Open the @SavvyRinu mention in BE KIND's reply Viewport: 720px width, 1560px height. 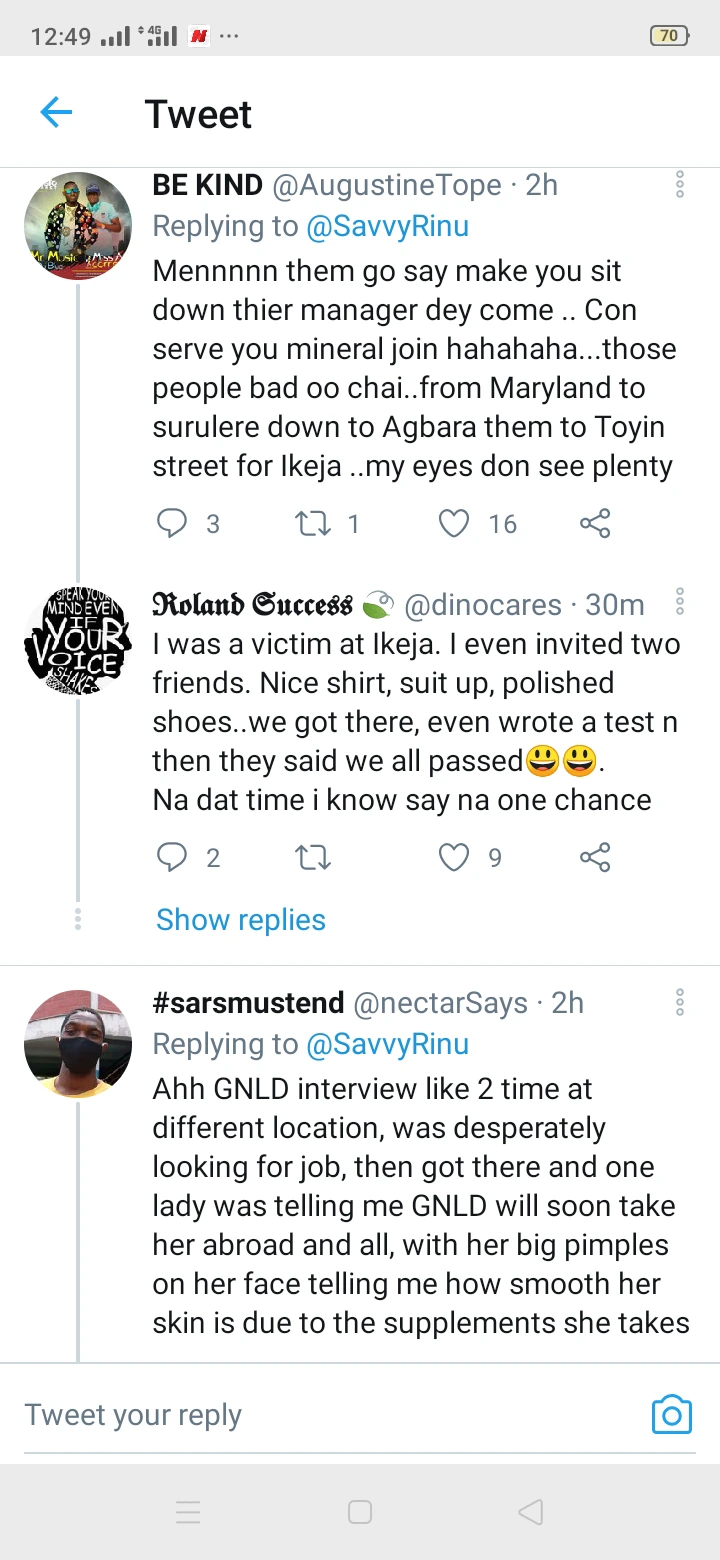tap(388, 226)
